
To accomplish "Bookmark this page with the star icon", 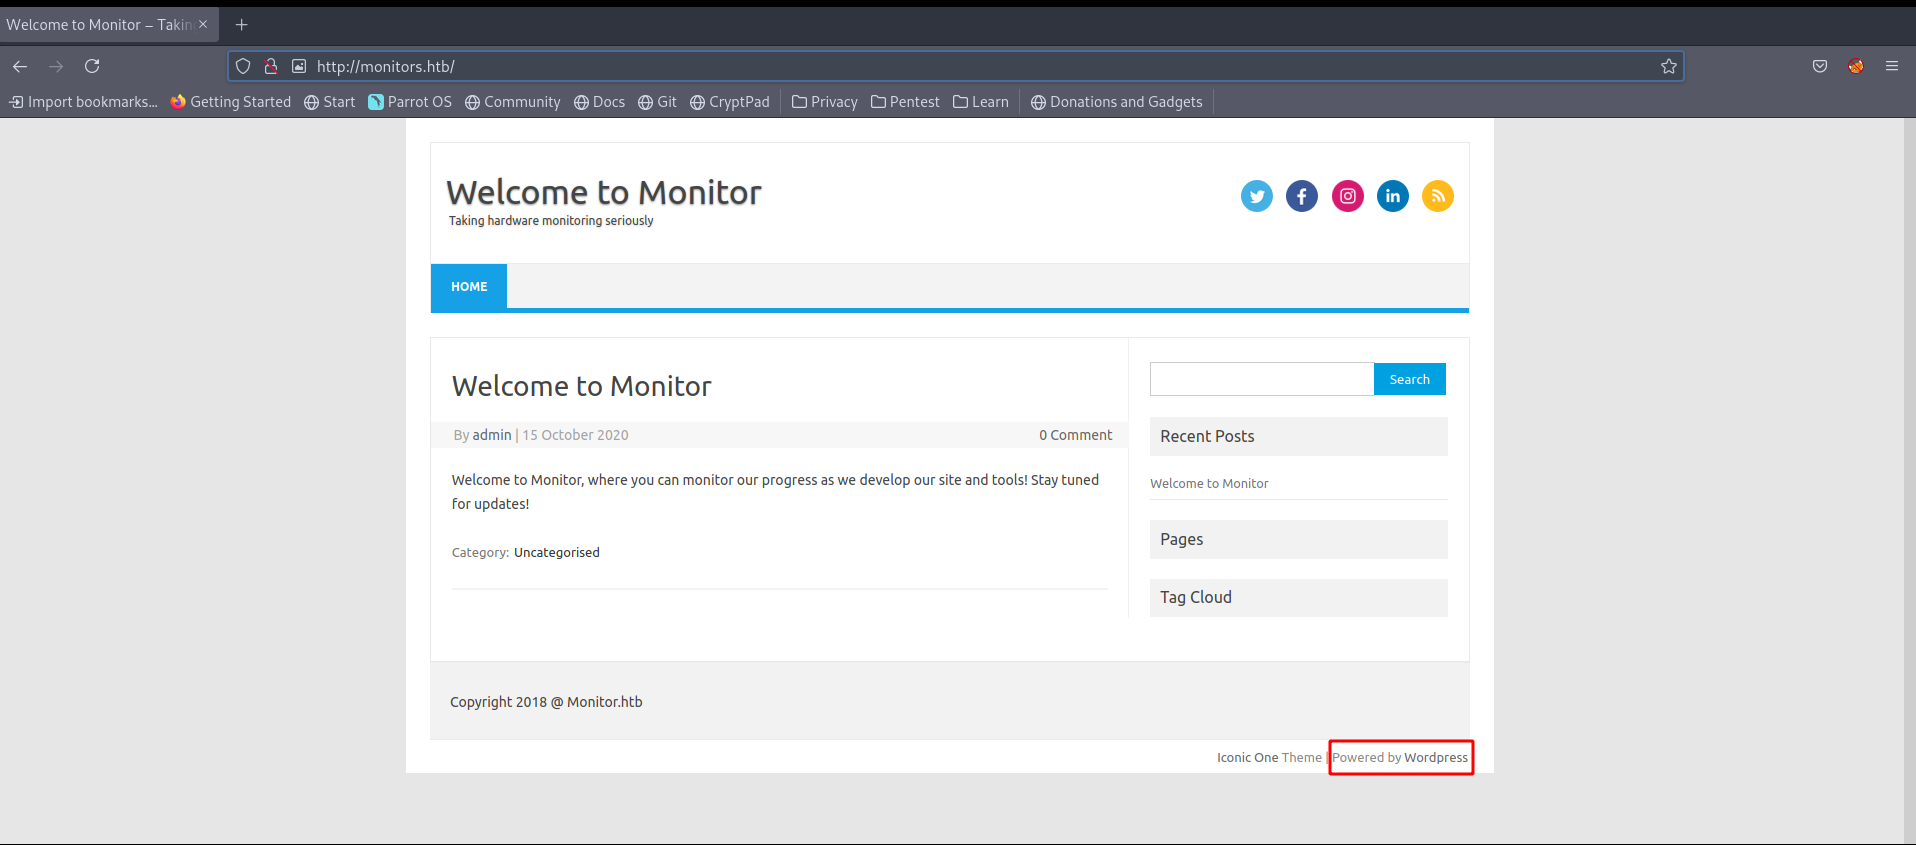I will pos(1668,66).
